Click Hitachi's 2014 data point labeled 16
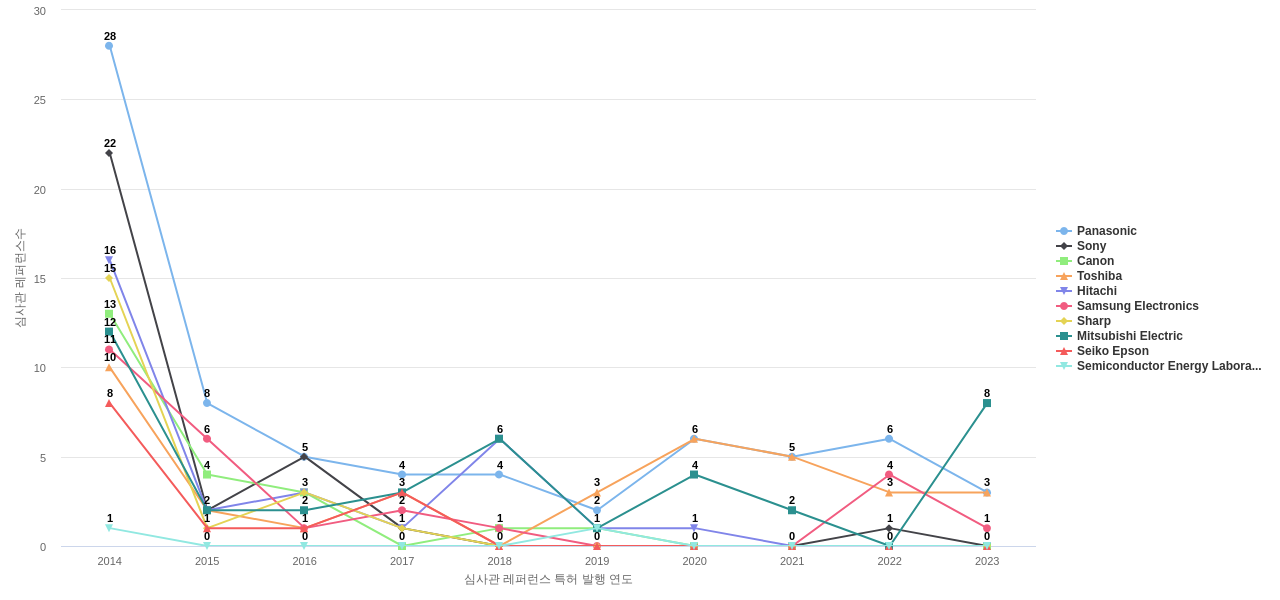Image resolution: width=1280 pixels, height=600 pixels. [x=109, y=260]
